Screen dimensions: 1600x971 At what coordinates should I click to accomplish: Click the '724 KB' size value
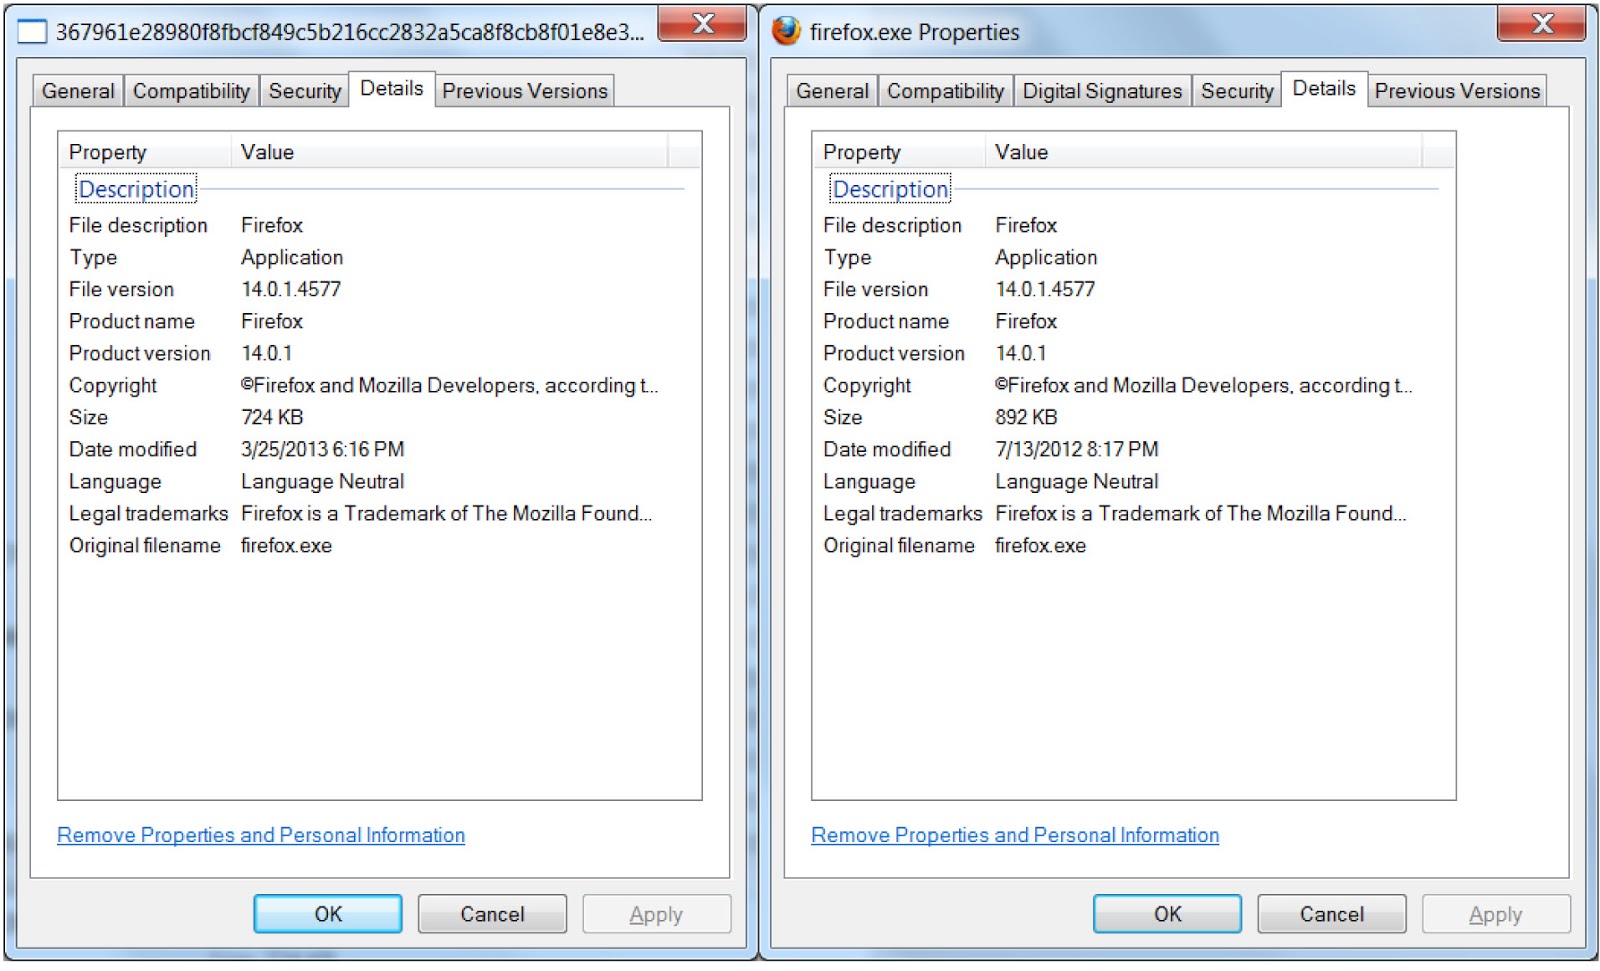coord(272,417)
